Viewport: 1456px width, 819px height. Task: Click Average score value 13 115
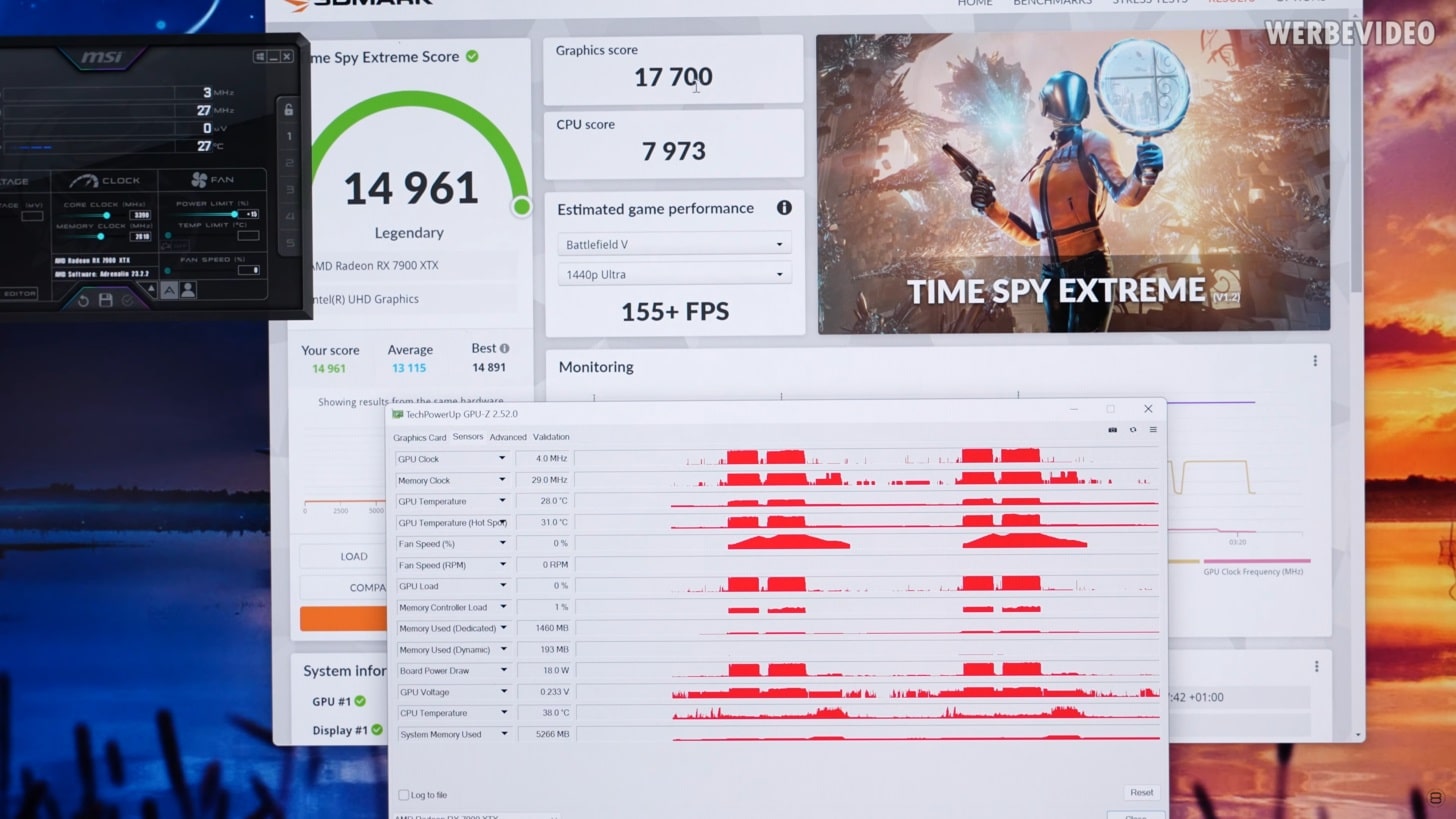[410, 368]
